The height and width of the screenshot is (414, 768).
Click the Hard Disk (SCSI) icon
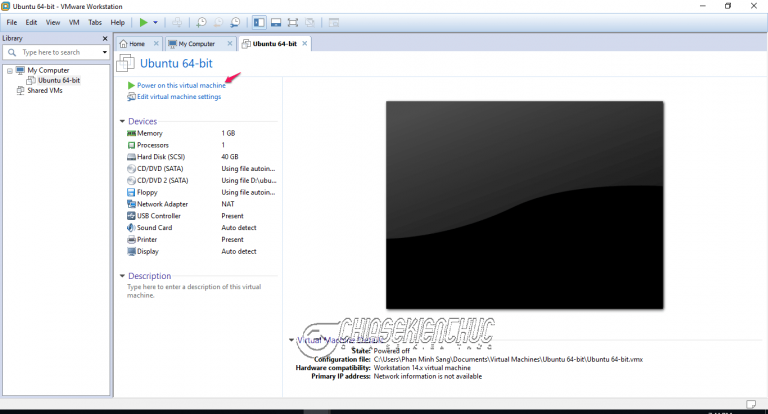pos(131,157)
